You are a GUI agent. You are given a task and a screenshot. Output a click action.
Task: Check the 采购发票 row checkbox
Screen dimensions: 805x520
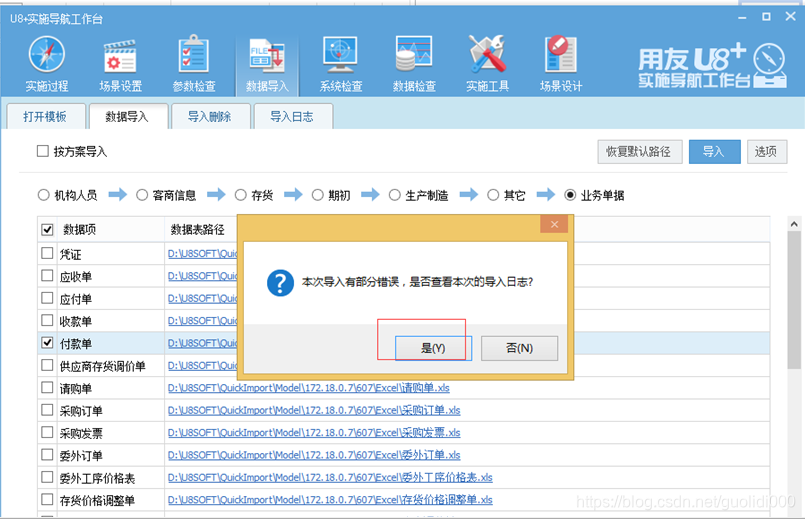47,432
